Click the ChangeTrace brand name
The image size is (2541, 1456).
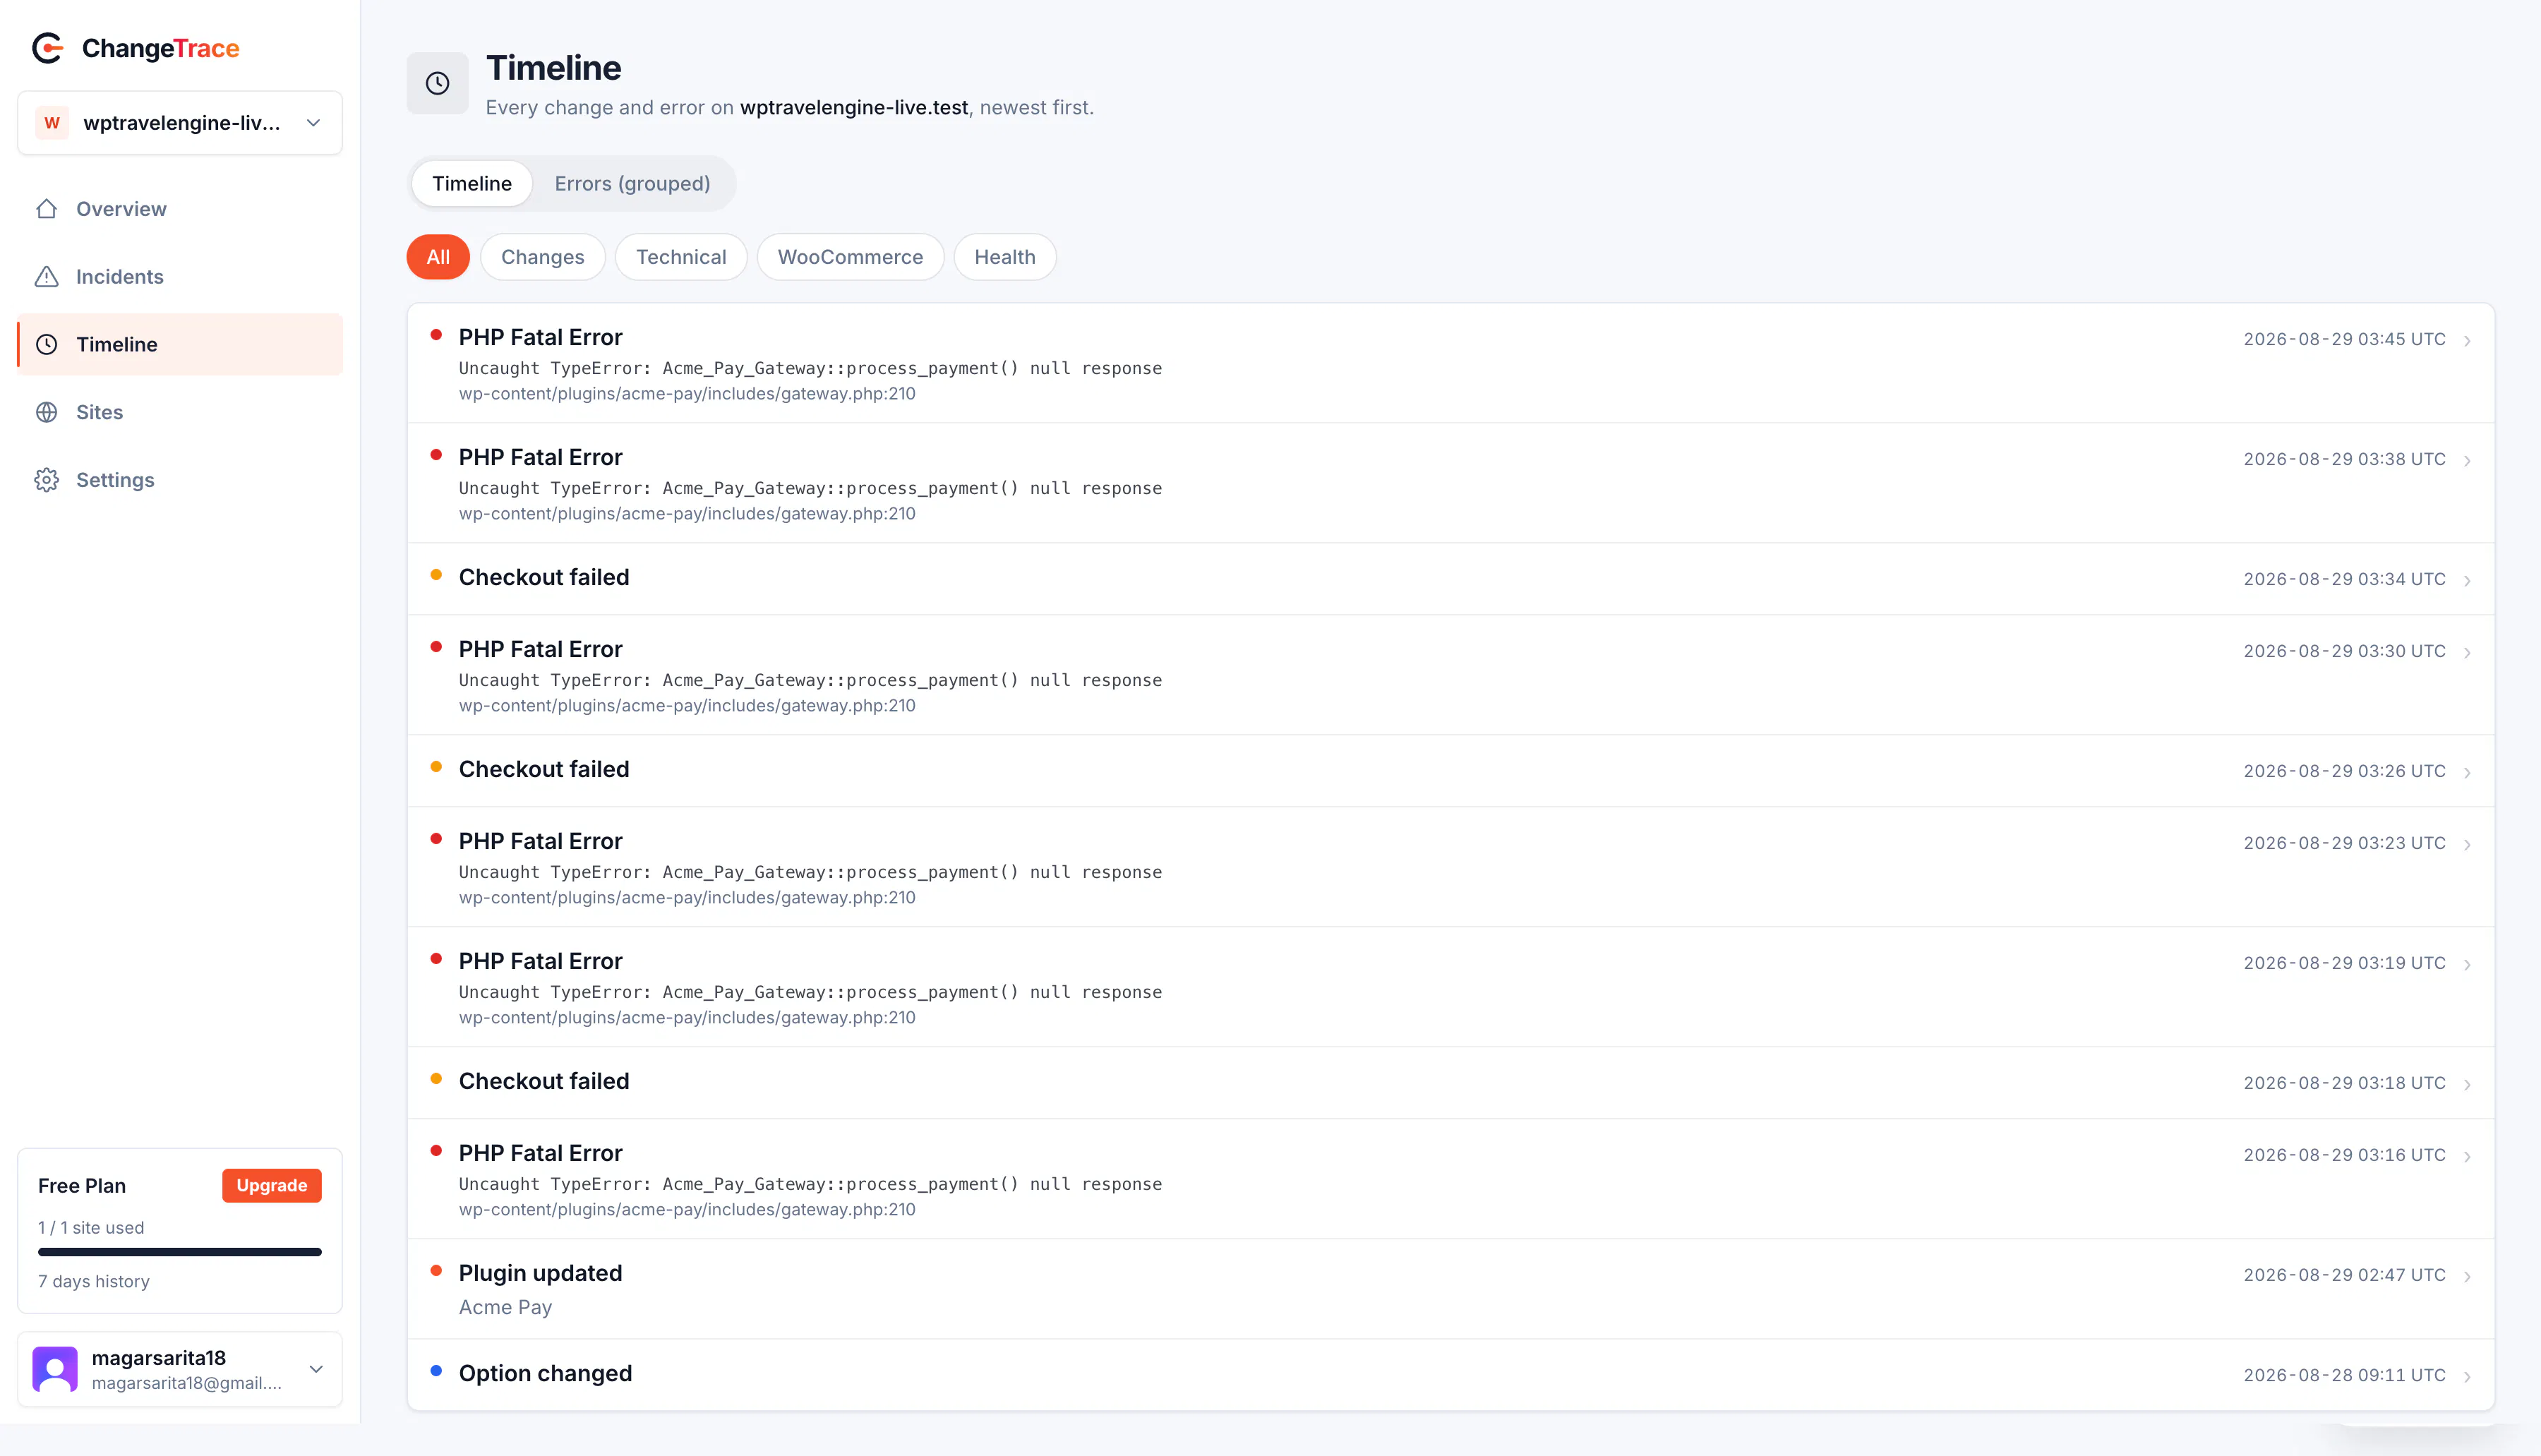pyautogui.click(x=160, y=48)
